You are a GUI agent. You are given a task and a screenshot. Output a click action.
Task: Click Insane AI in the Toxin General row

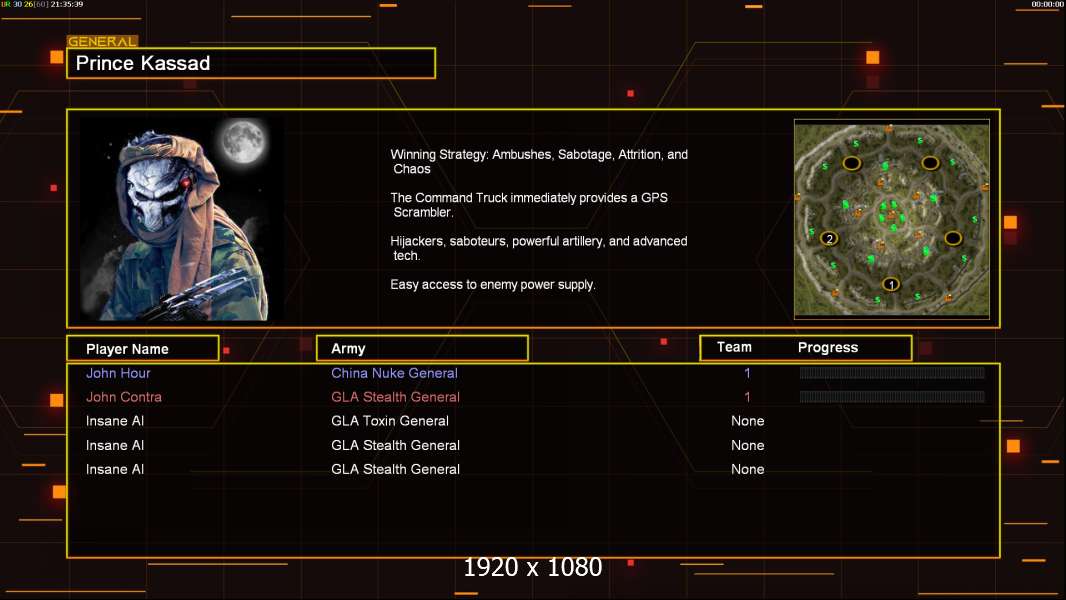click(x=115, y=421)
